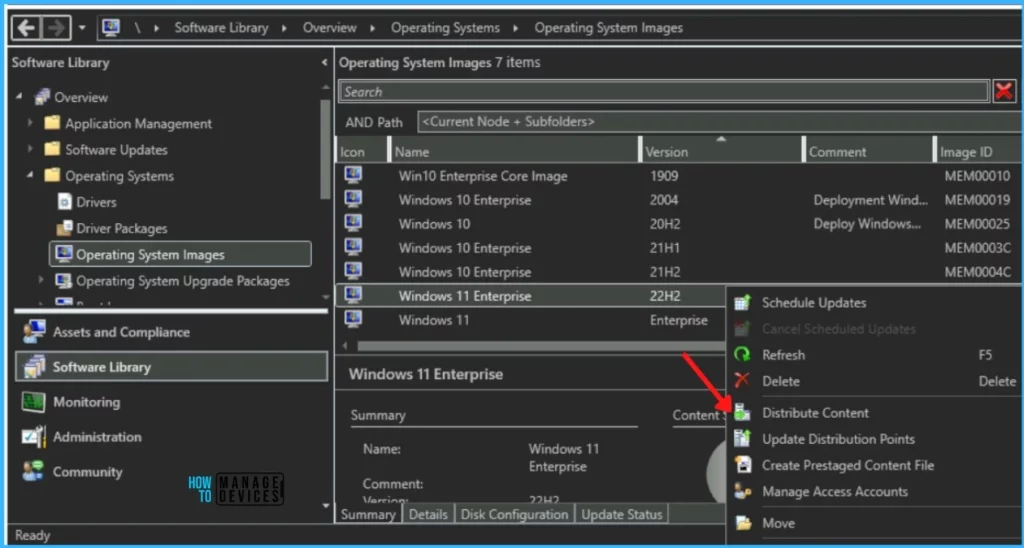Viewport: 1024px width, 548px height.
Task: Open the Community workspace
Action: pos(171,472)
